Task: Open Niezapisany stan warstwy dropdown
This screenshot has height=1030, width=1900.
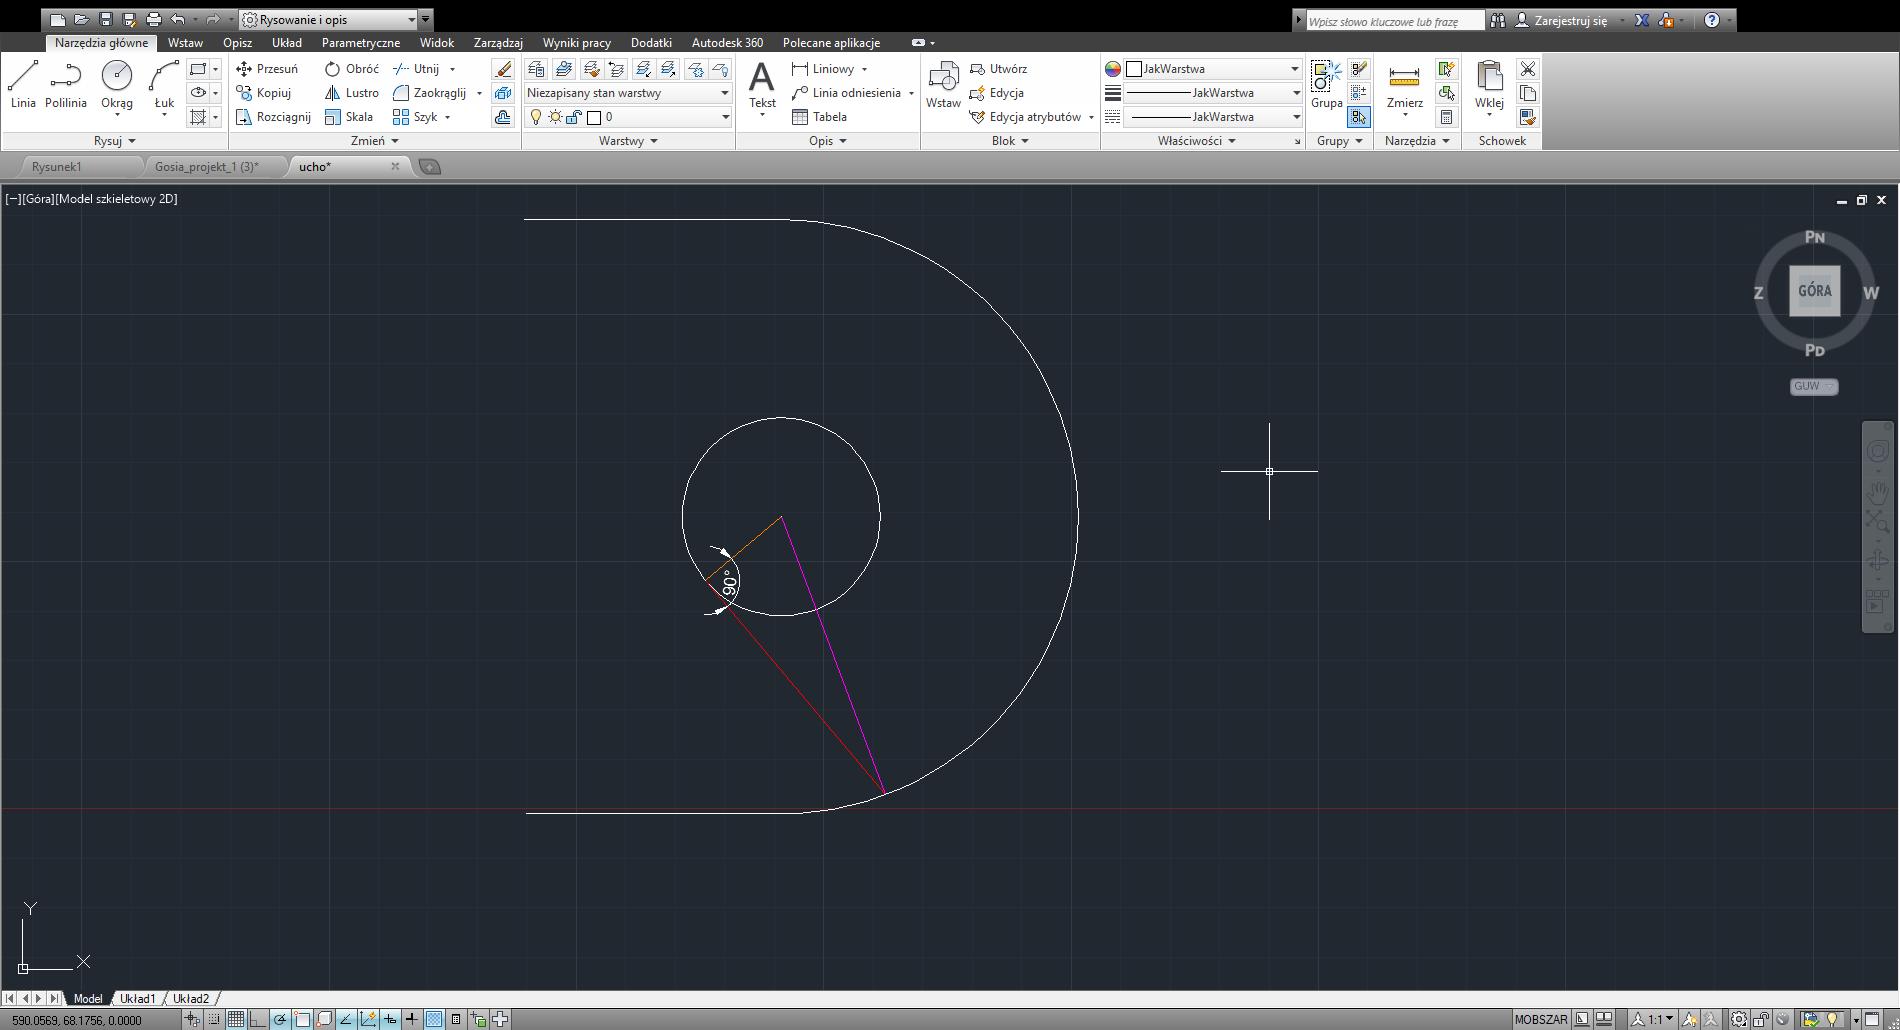Action: tap(628, 93)
